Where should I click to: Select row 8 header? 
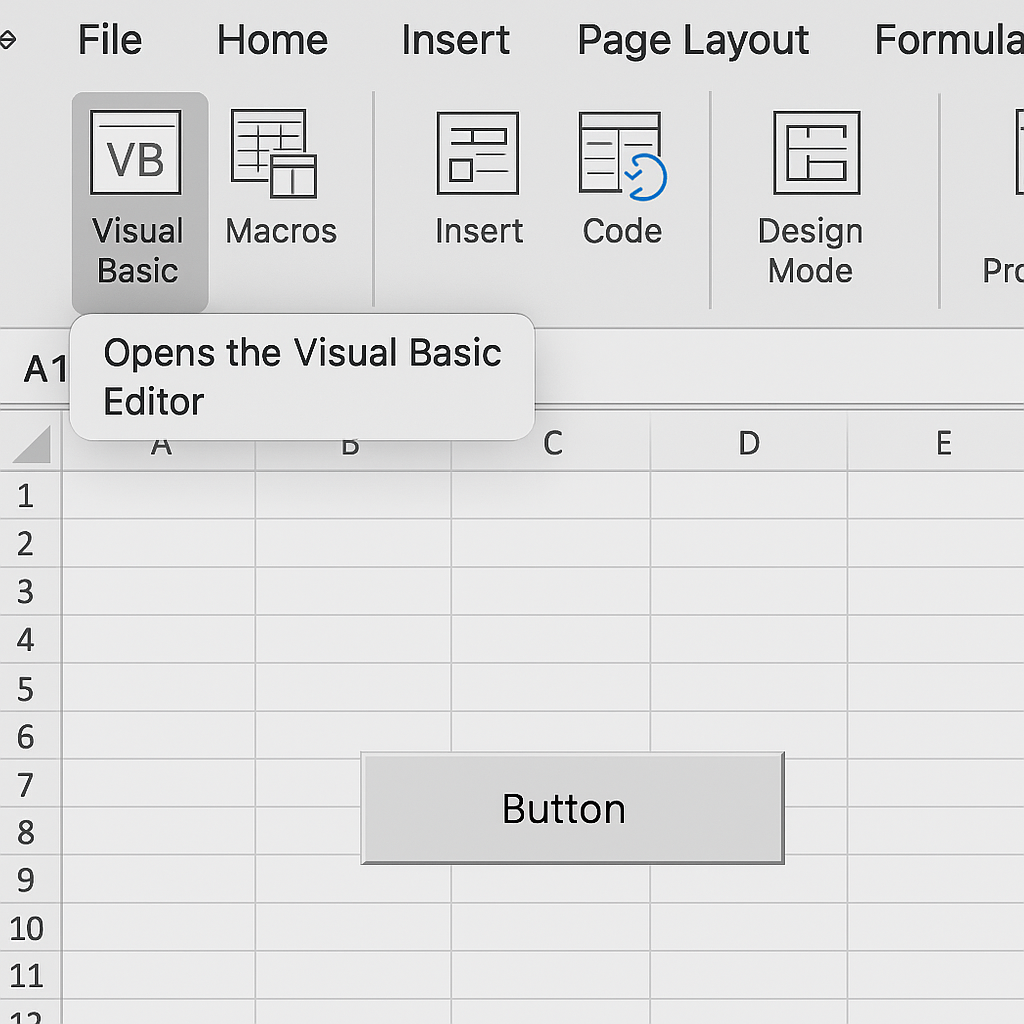(30, 831)
